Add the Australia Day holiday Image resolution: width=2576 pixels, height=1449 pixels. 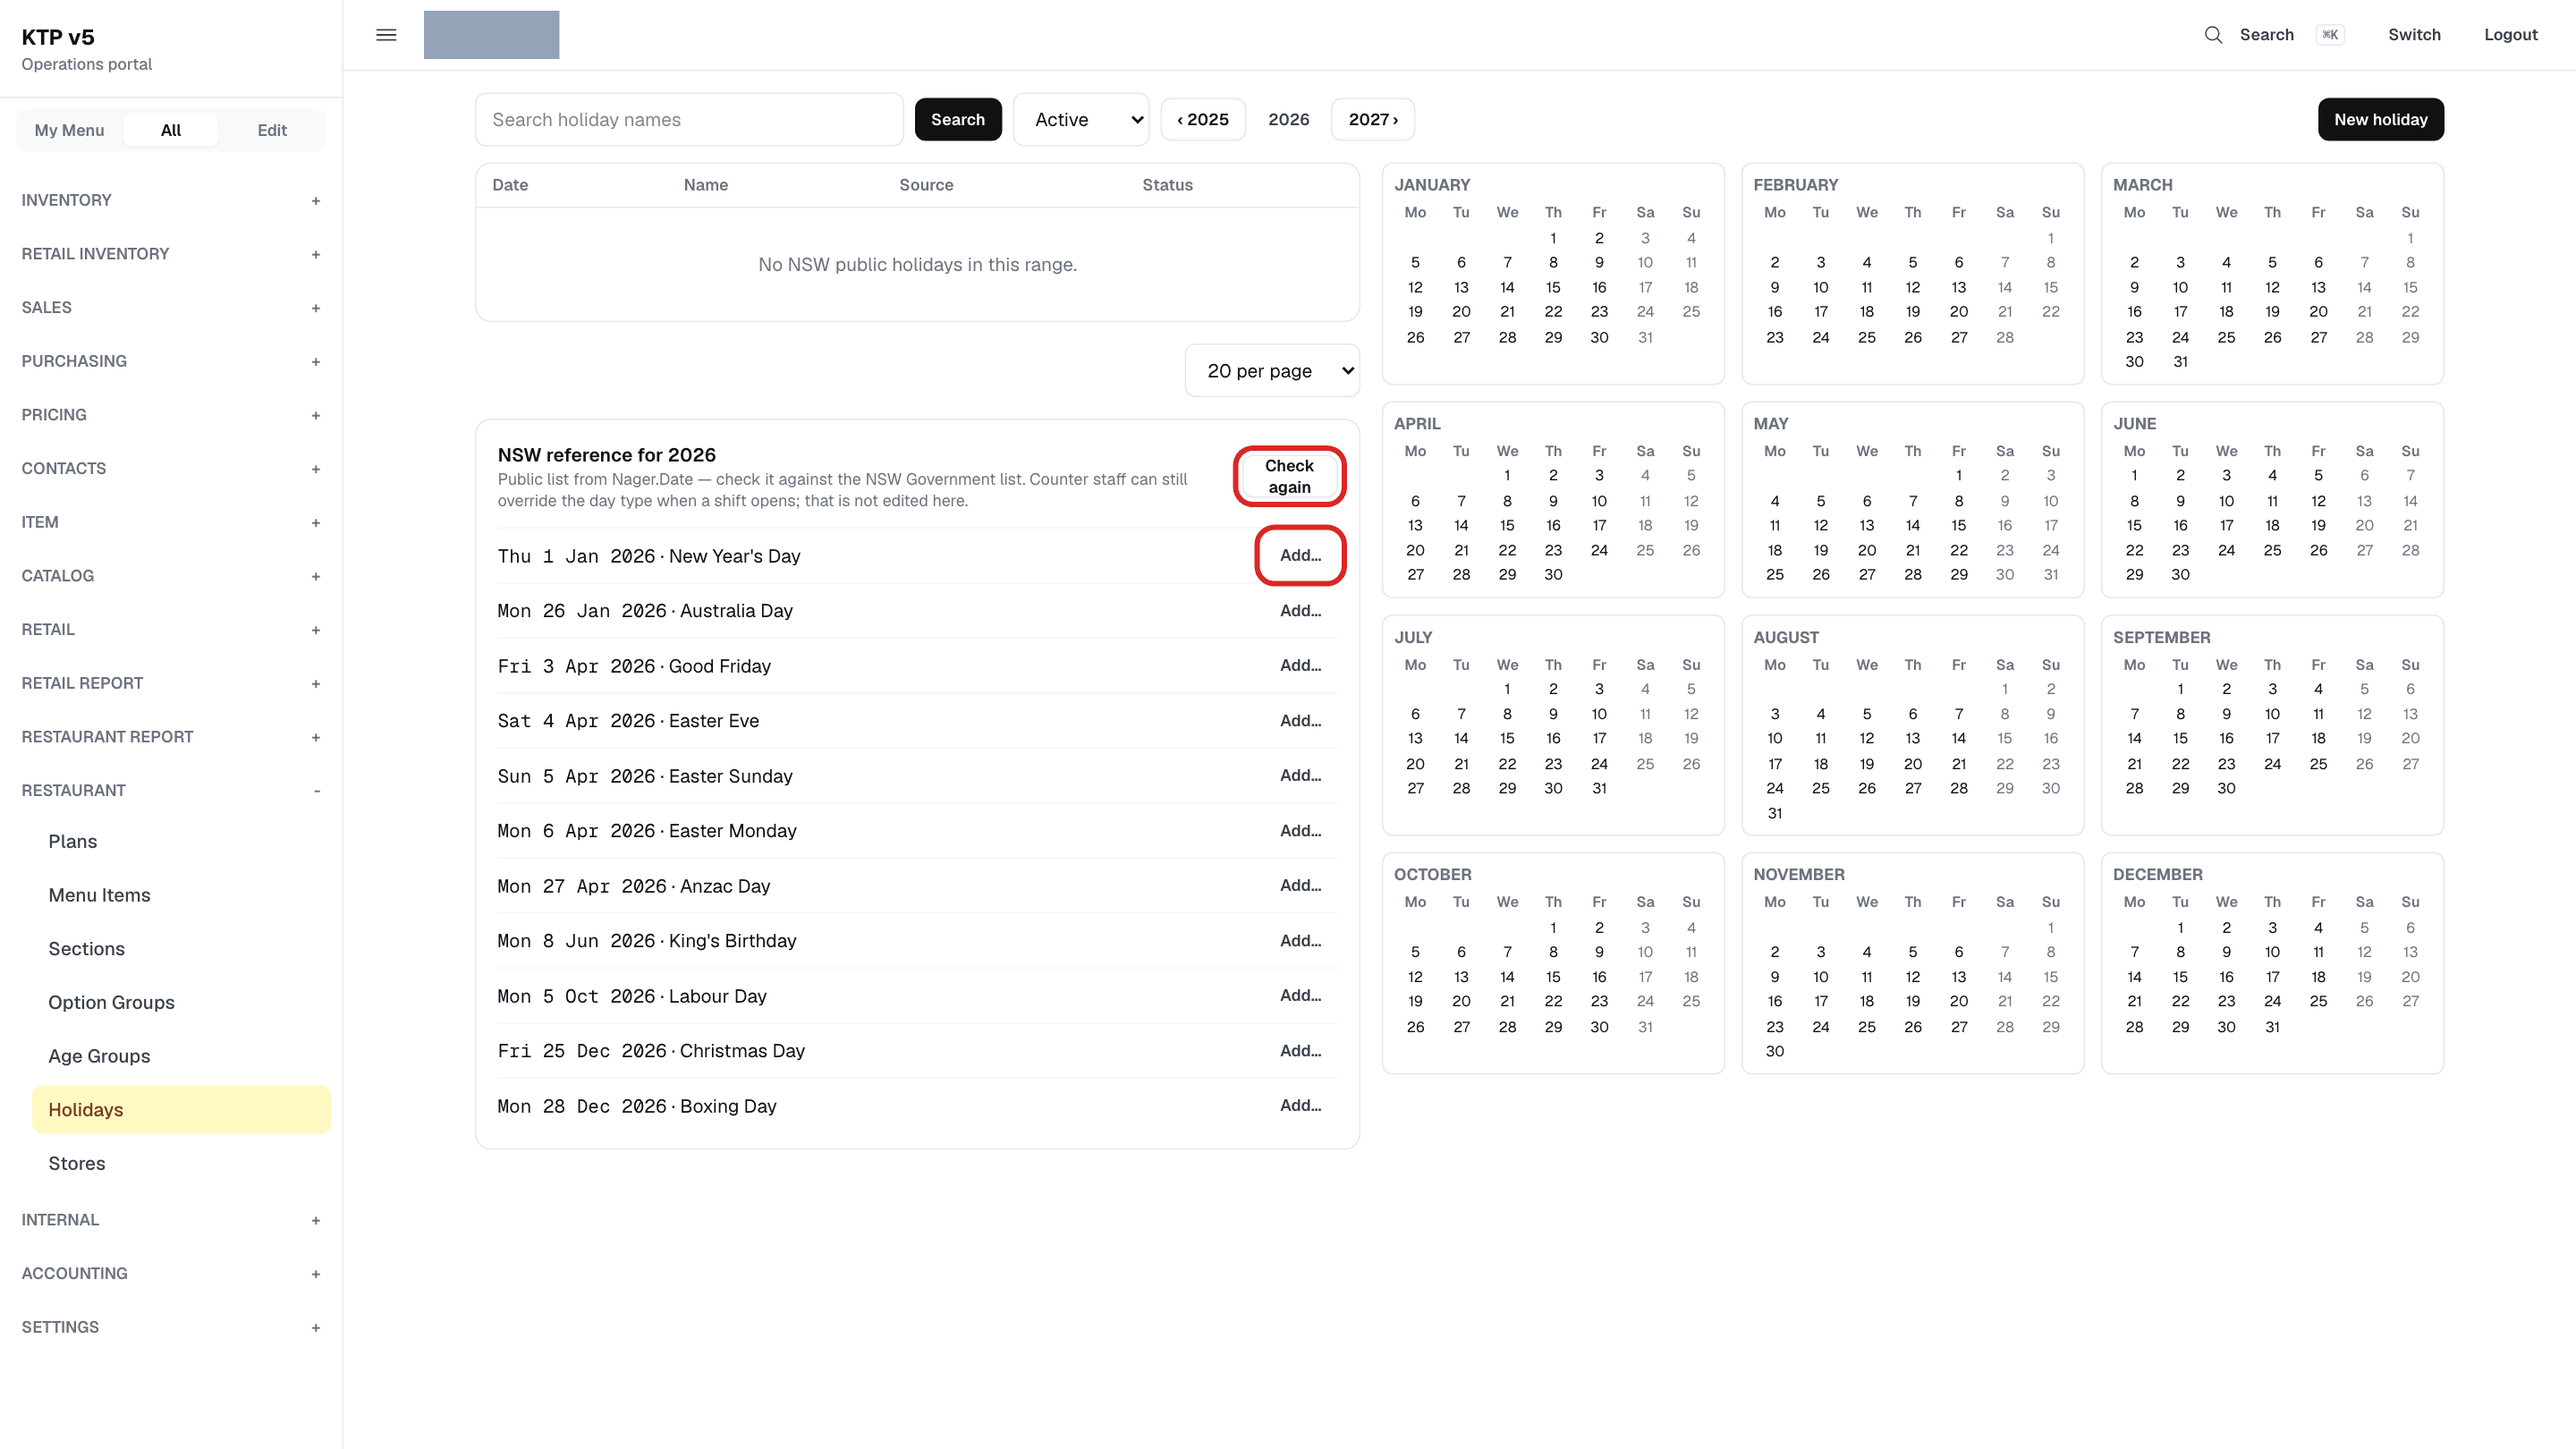coord(1300,611)
